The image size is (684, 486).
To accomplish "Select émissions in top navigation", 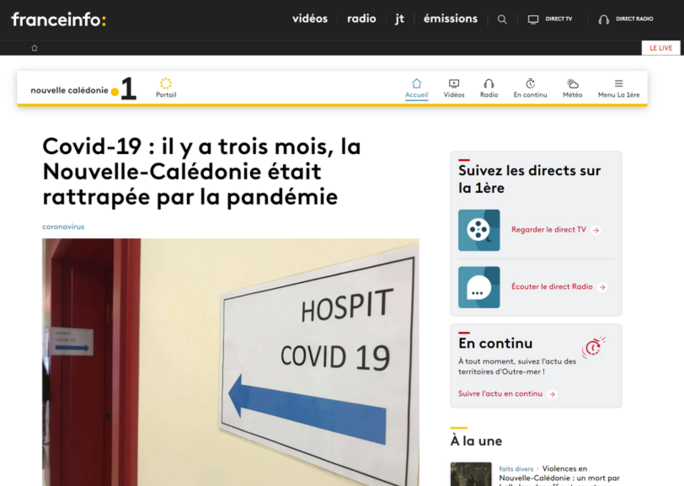I will pyautogui.click(x=450, y=19).
